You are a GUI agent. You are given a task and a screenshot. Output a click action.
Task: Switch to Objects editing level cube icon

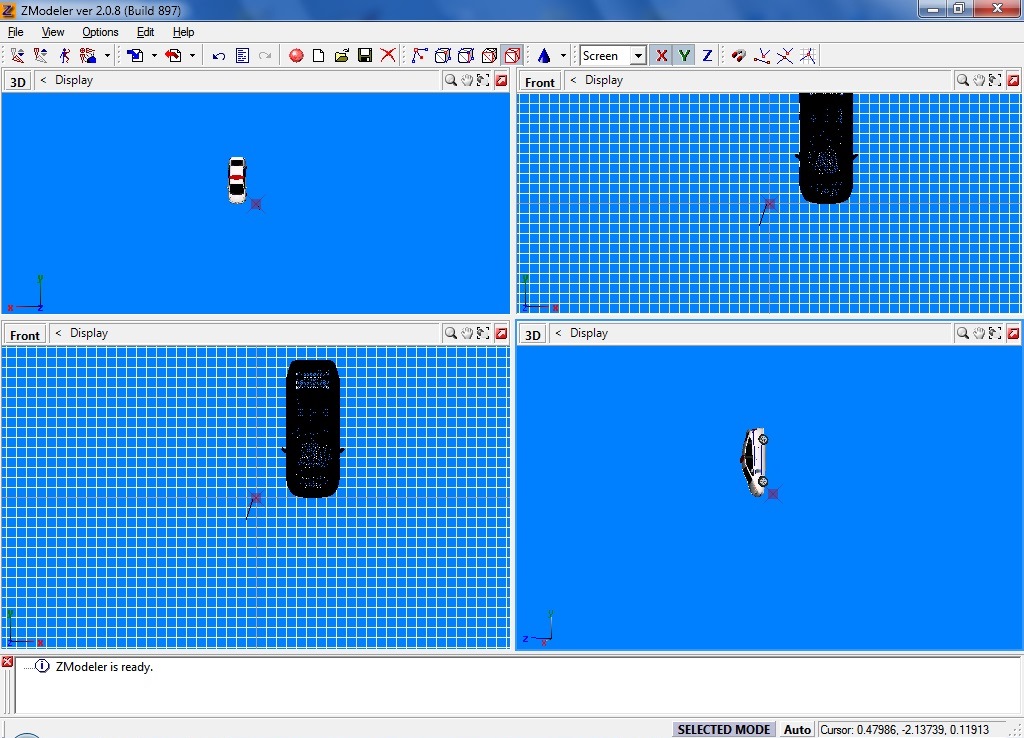(x=489, y=56)
